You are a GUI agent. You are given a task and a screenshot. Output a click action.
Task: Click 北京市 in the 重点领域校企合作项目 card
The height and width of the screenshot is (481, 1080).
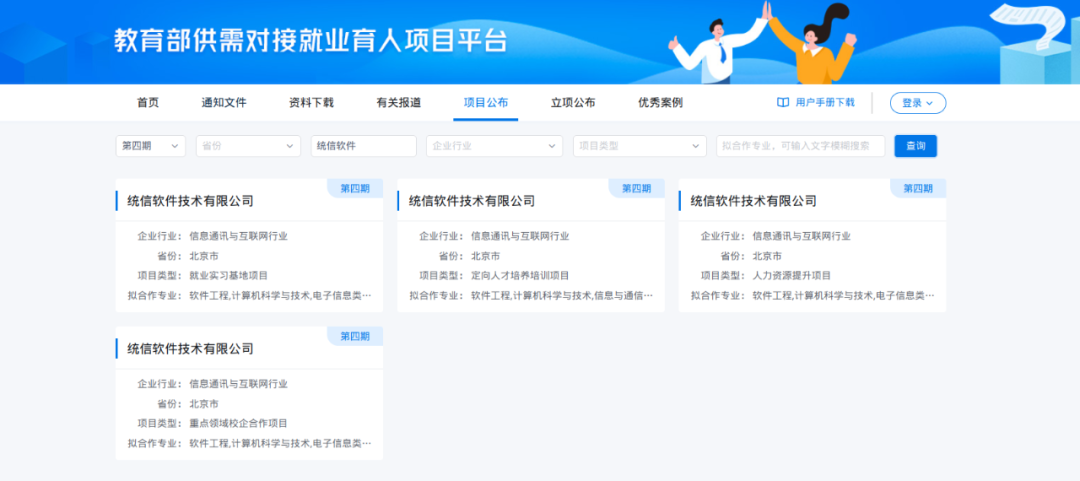pos(204,404)
